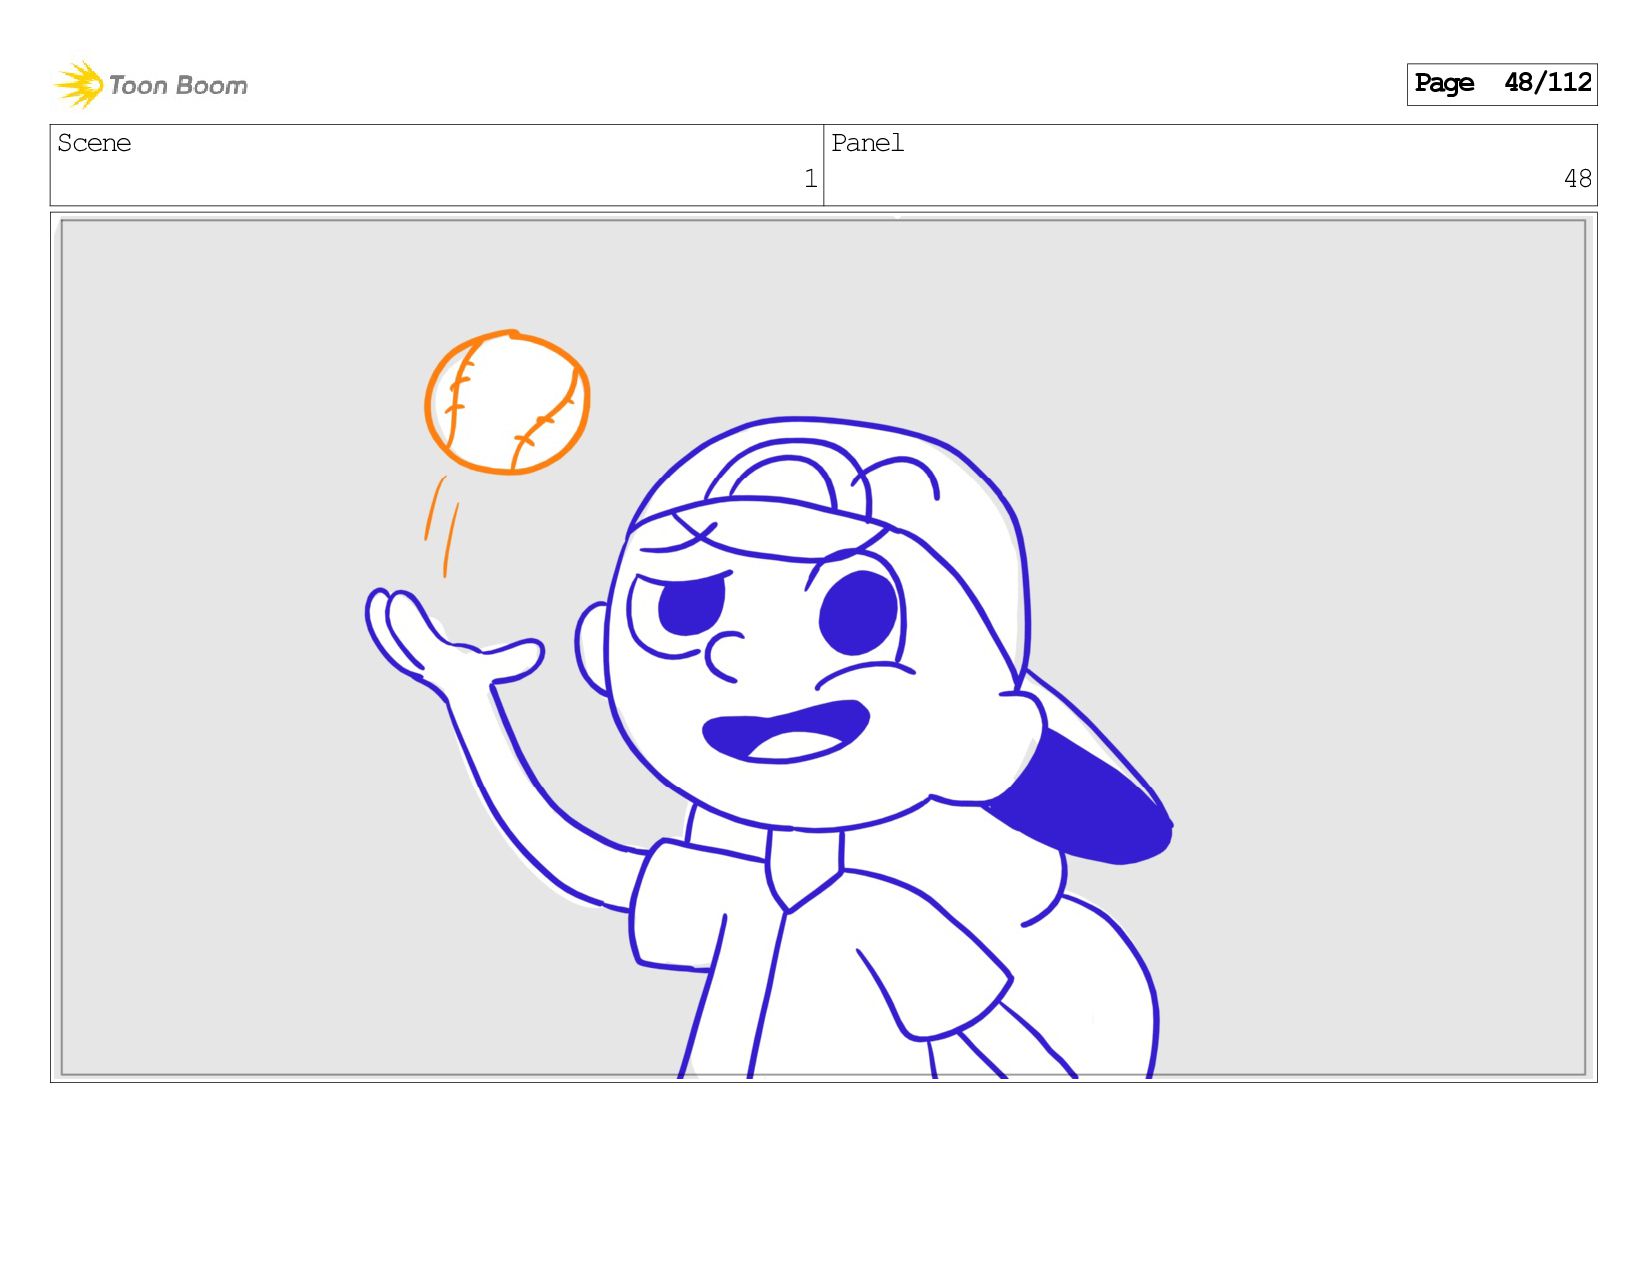Viewport: 1650px width, 1275px height.
Task: Click the storyboard panel drawing thumbnail
Action: [x=823, y=647]
